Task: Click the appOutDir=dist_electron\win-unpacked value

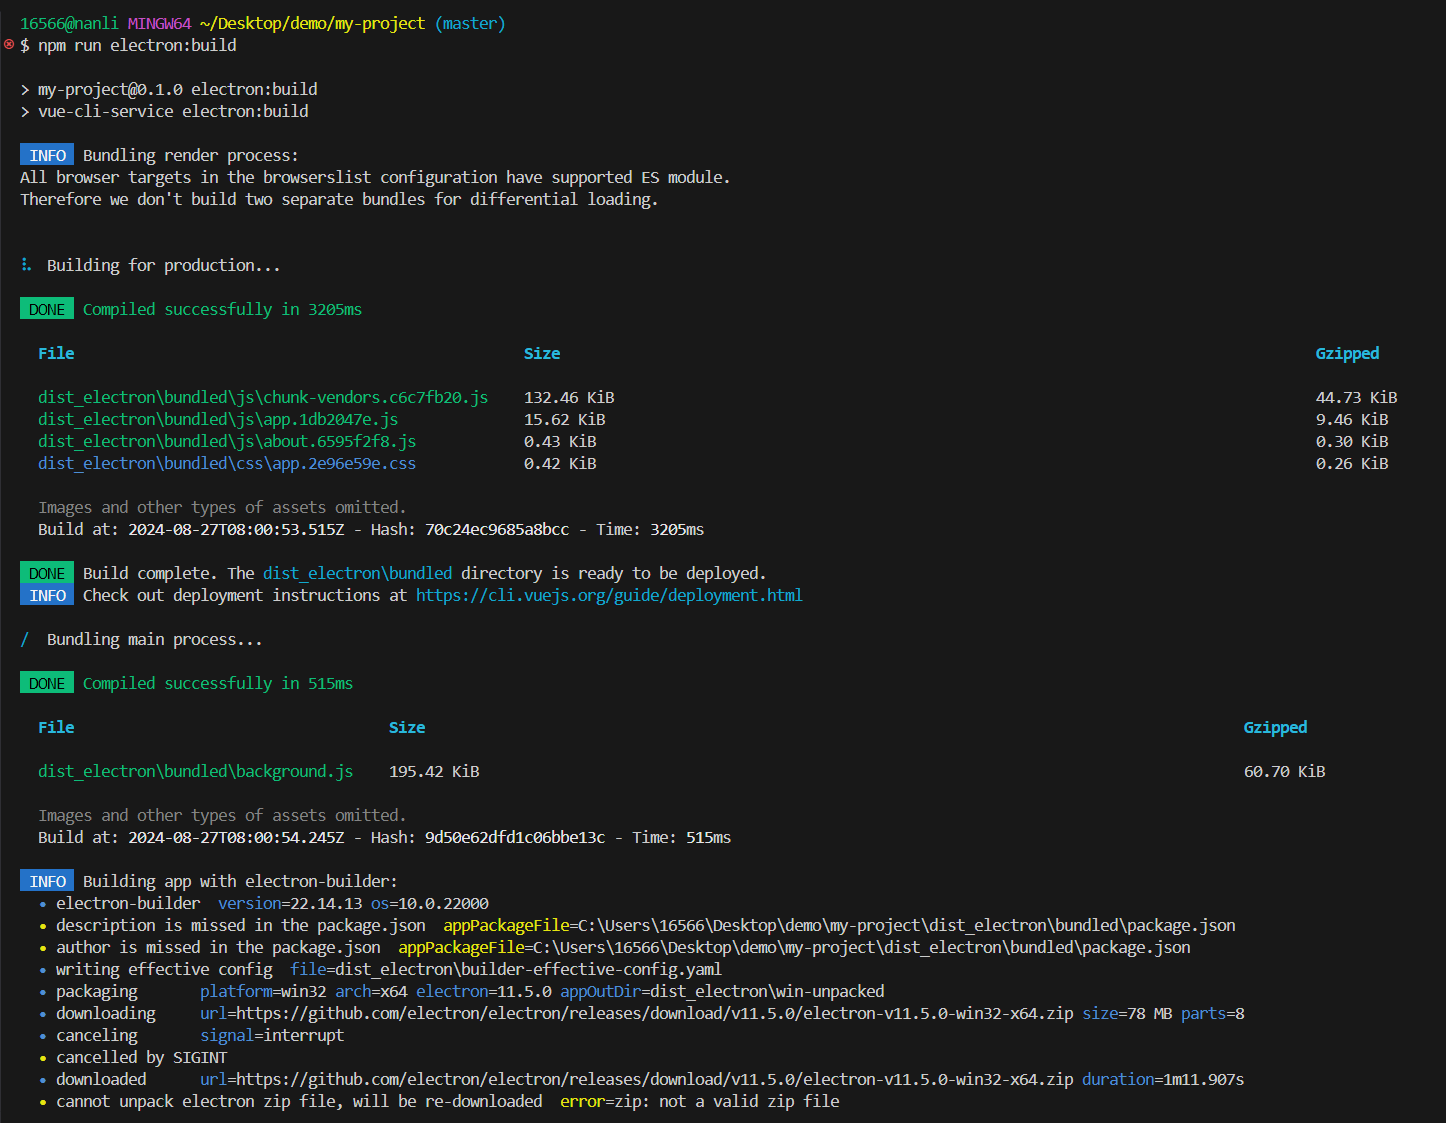Action: point(722,991)
